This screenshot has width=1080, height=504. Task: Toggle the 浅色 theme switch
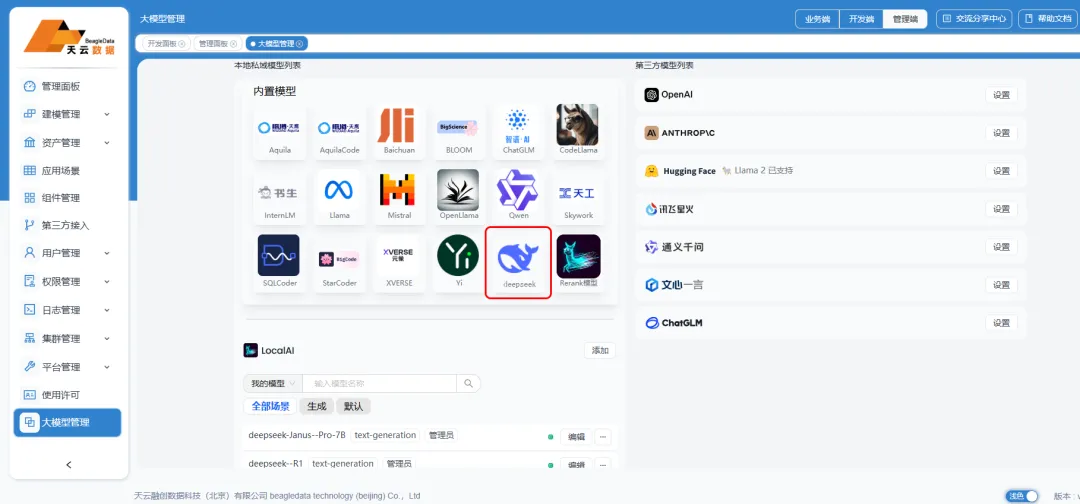[x=1021, y=496]
